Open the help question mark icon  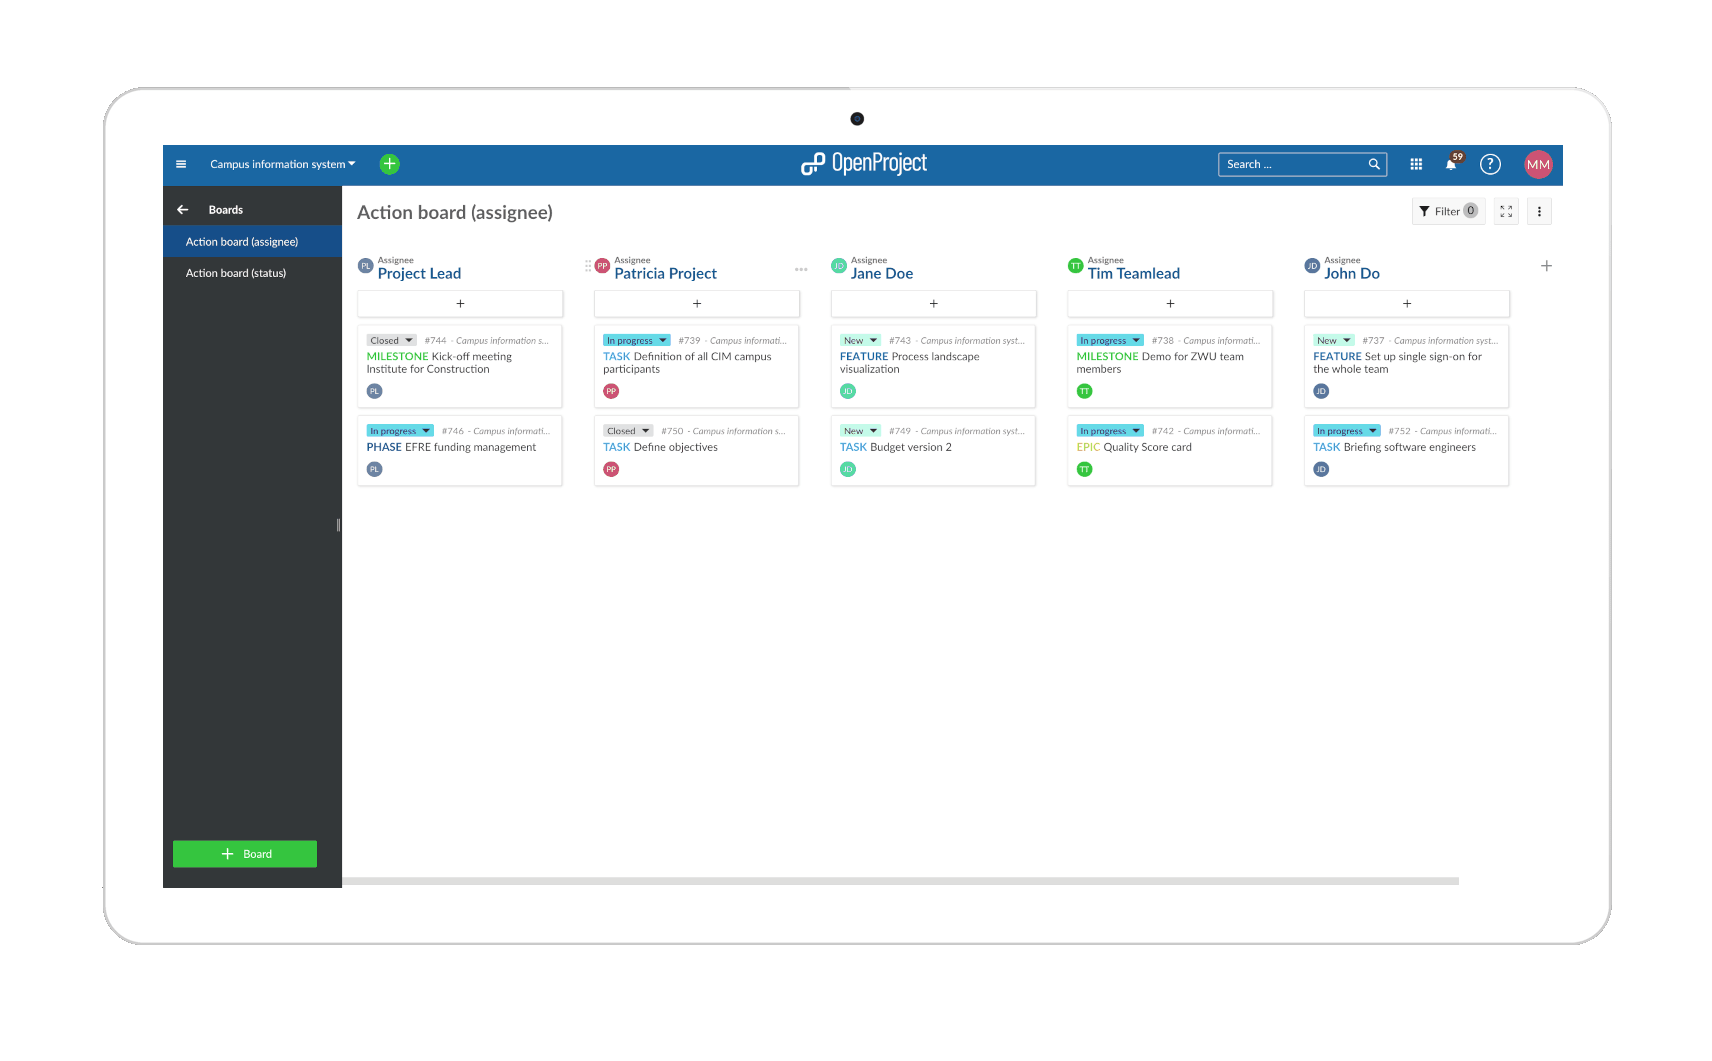1490,164
